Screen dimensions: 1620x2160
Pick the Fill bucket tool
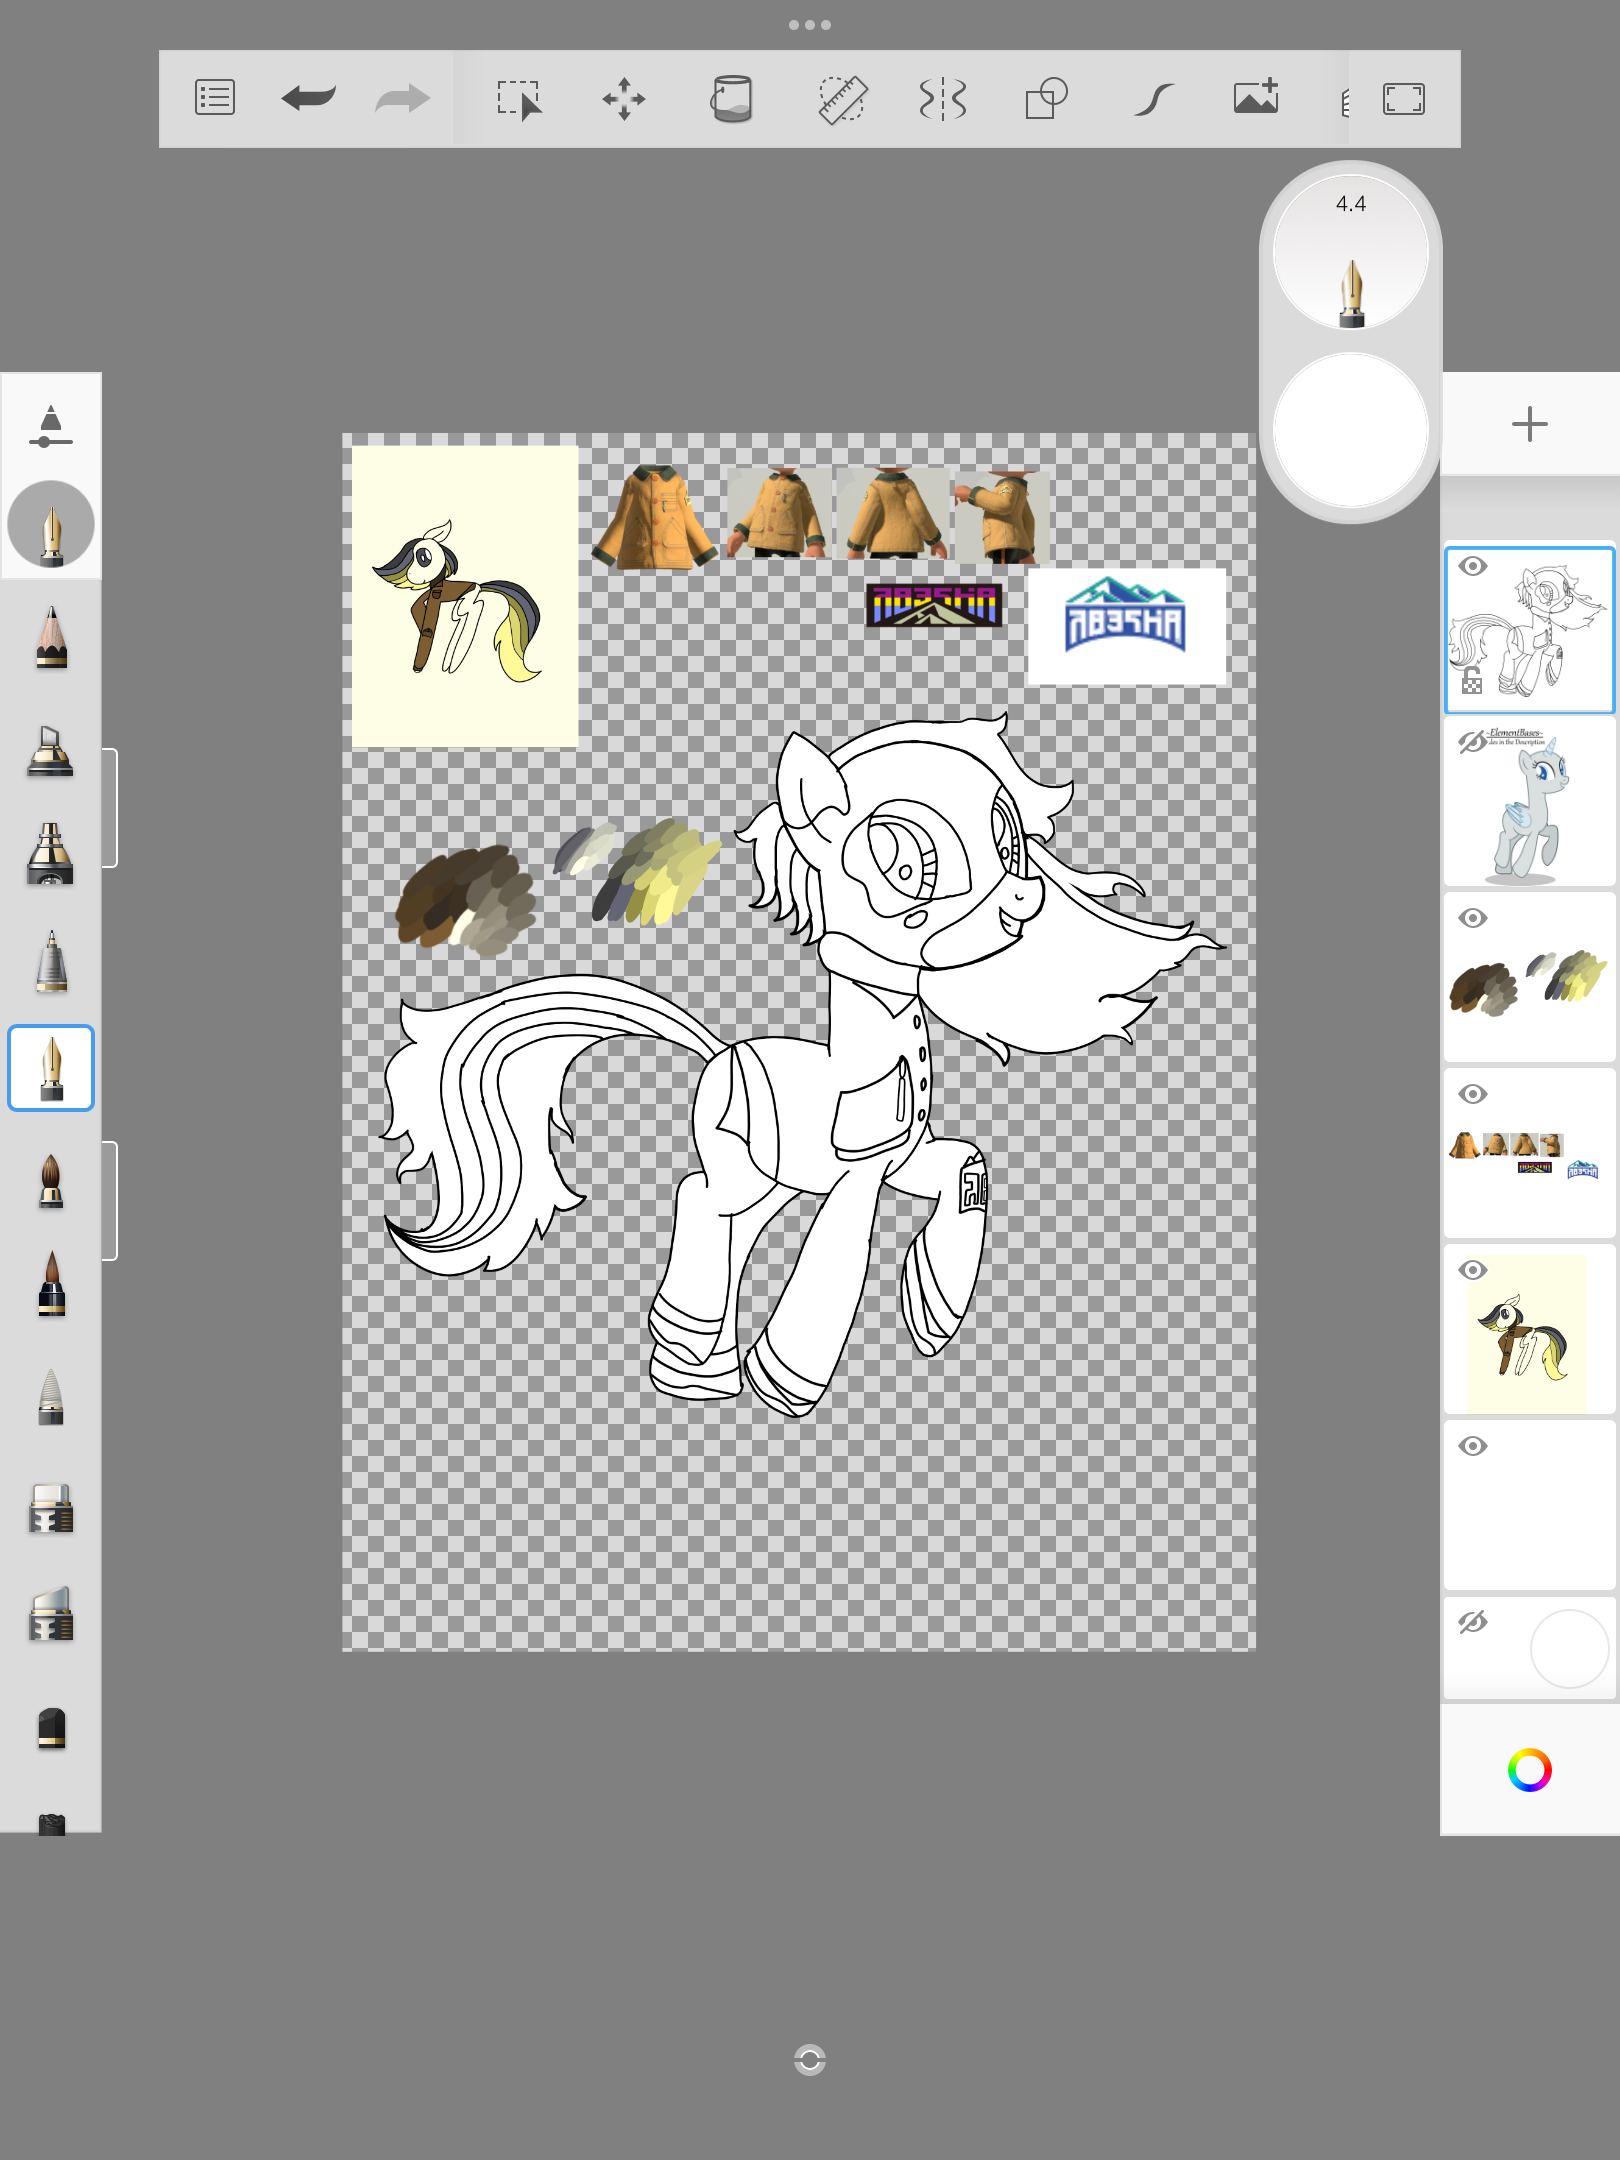pyautogui.click(x=731, y=99)
